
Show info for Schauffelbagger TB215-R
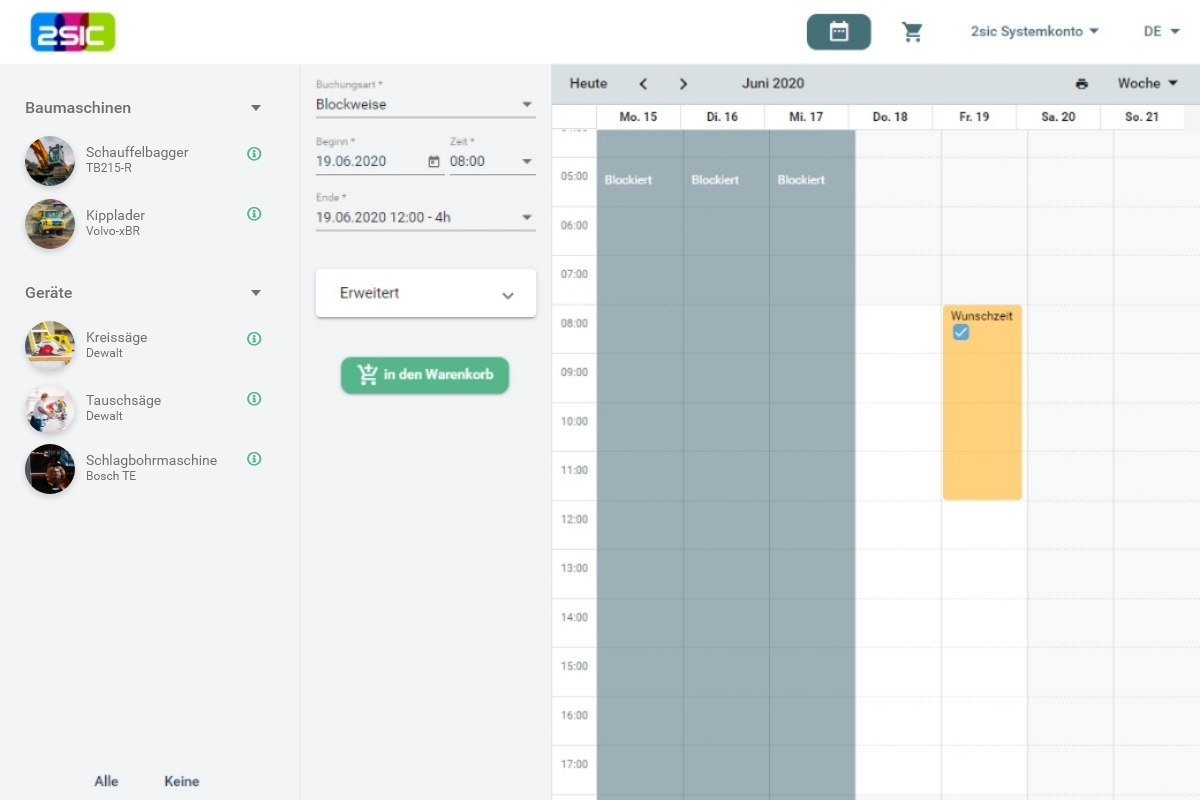(254, 154)
